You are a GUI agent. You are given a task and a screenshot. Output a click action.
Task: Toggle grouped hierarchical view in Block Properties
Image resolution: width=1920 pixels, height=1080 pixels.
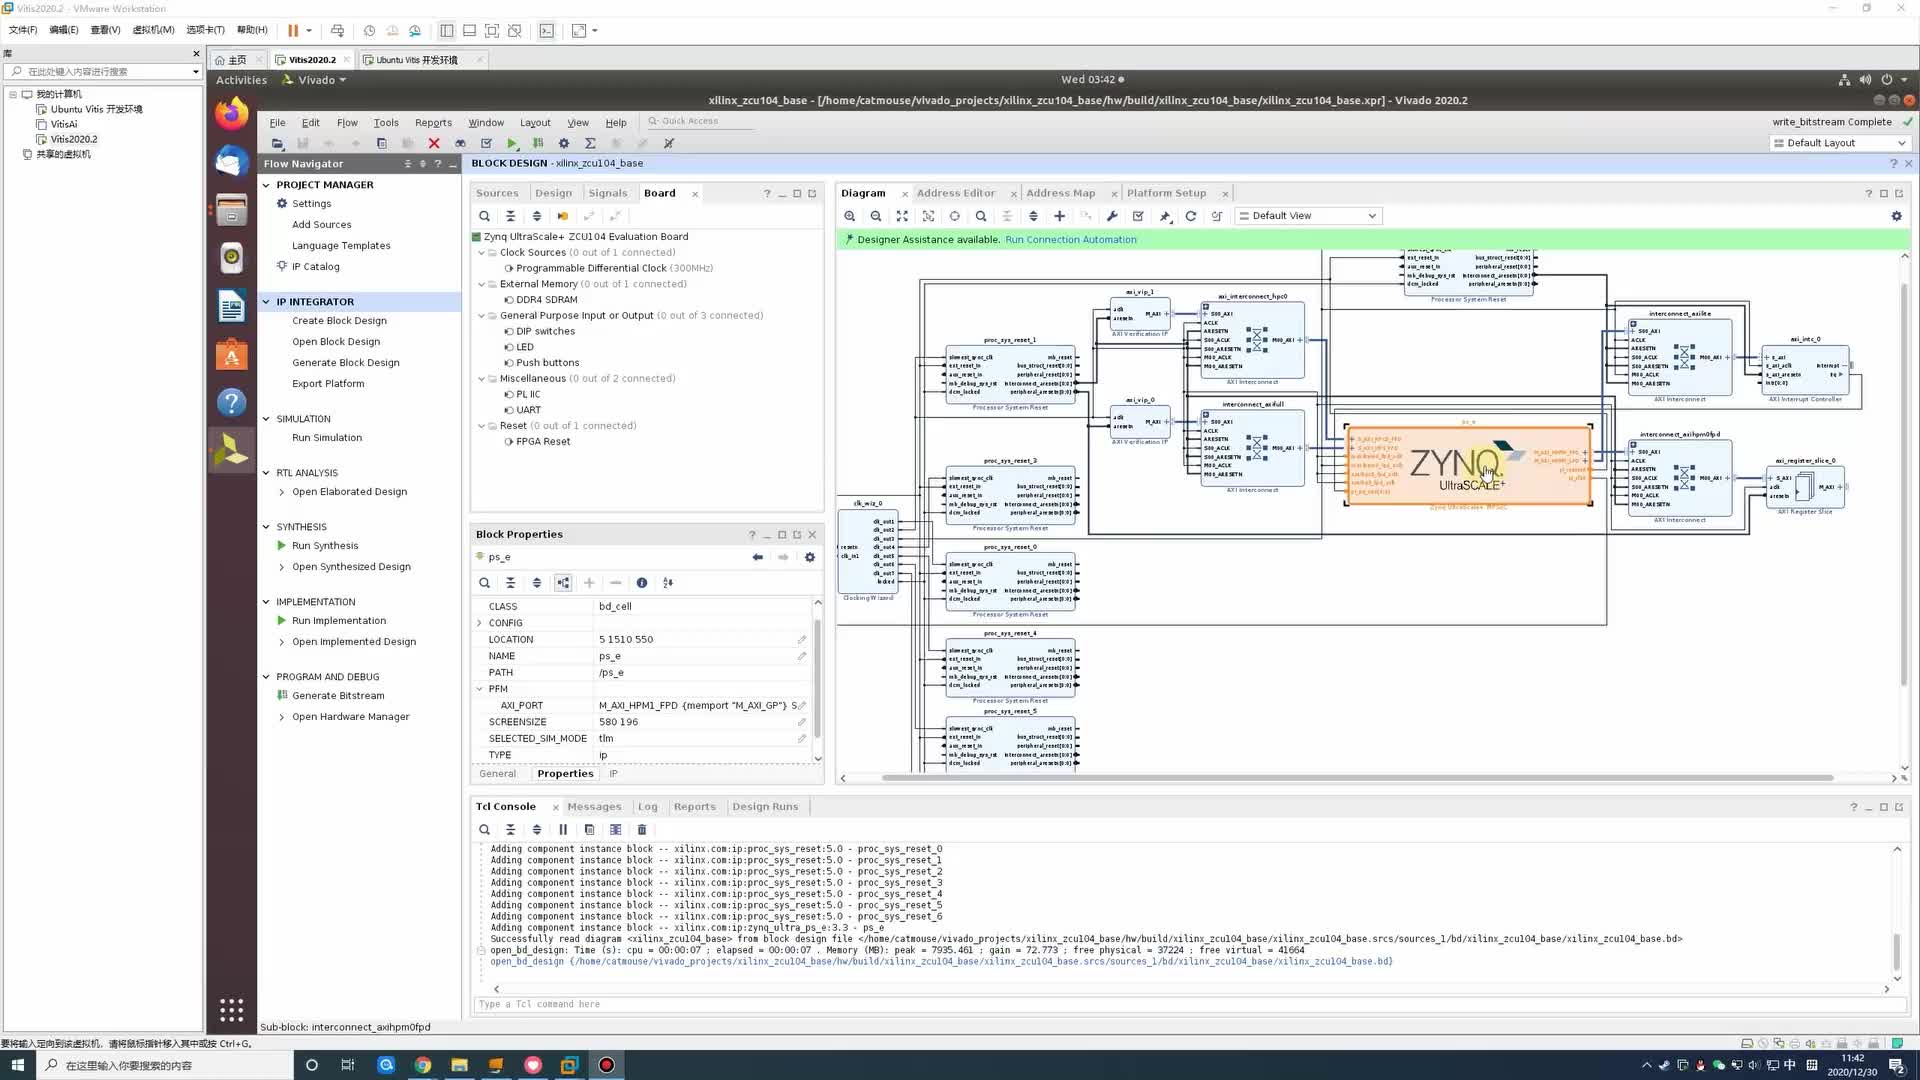pyautogui.click(x=563, y=583)
